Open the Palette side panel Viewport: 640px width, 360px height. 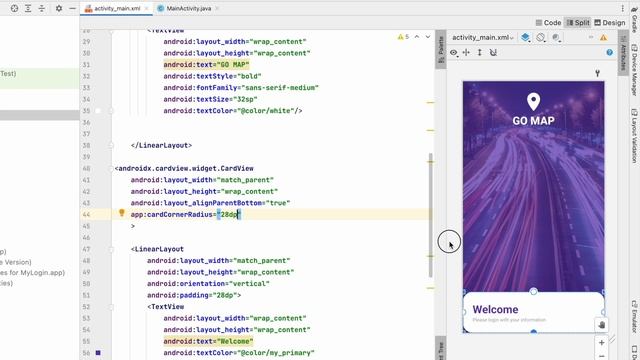(441, 50)
